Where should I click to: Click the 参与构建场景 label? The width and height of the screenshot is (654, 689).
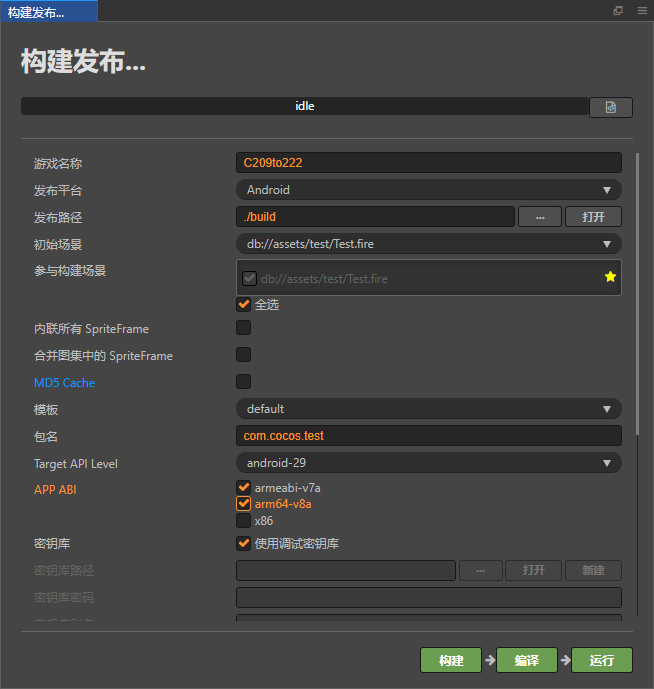point(70,271)
